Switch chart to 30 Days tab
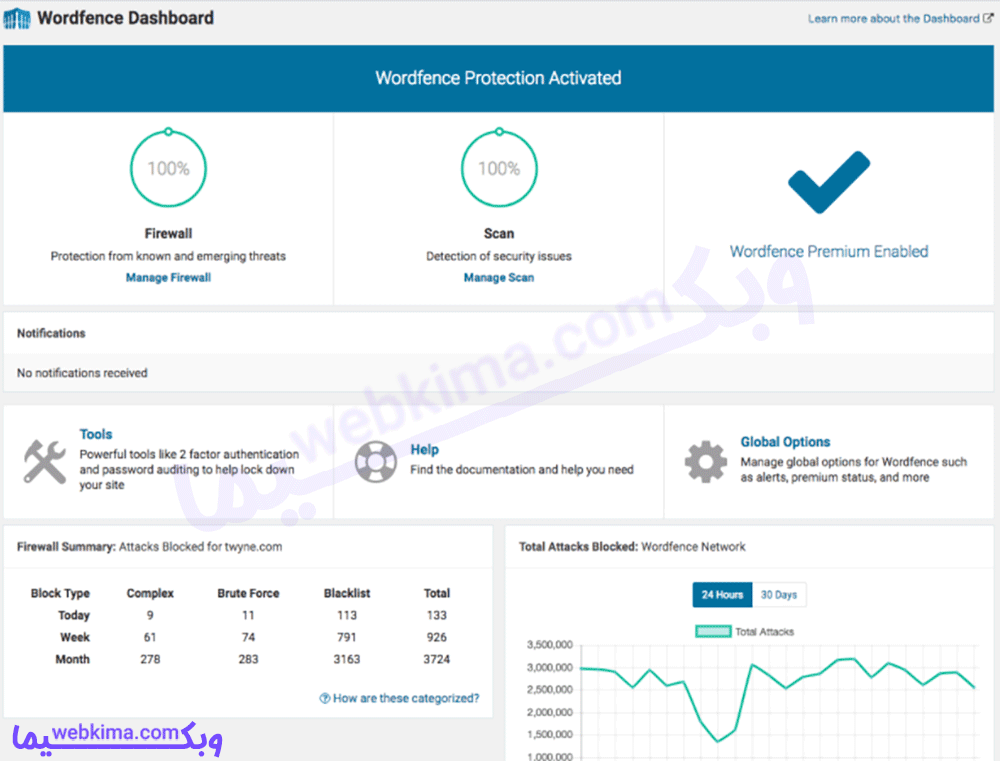Screen dimensions: 1000x761 point(779,595)
